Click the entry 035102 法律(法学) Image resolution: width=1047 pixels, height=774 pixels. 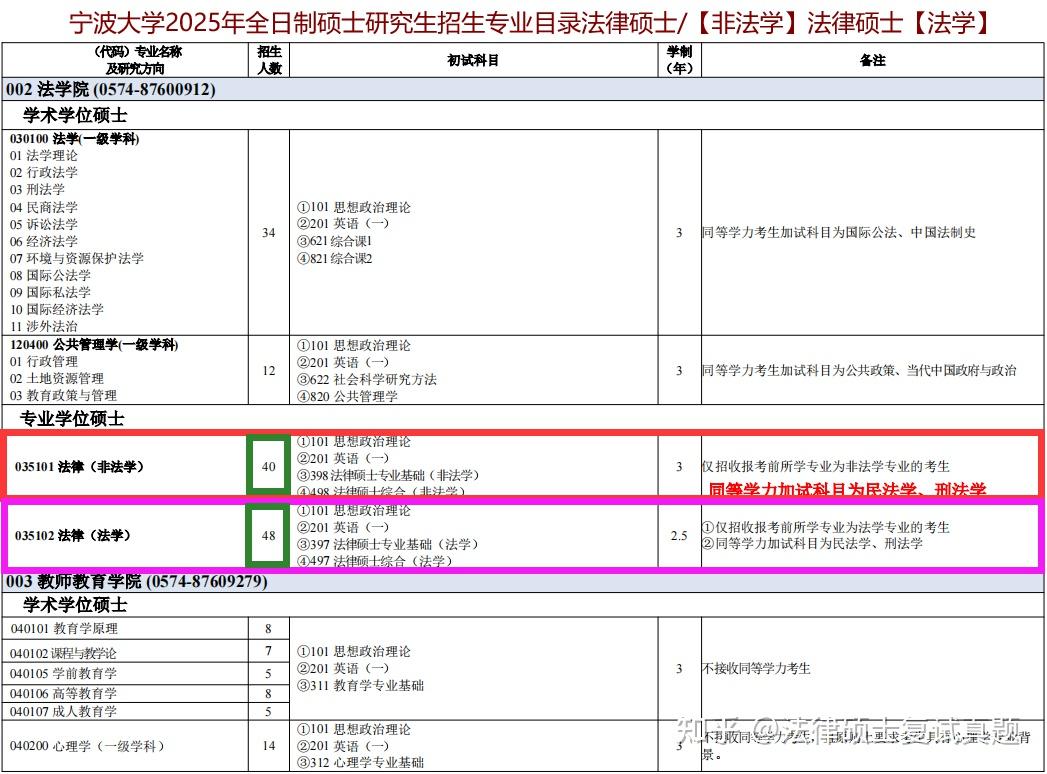[72, 536]
